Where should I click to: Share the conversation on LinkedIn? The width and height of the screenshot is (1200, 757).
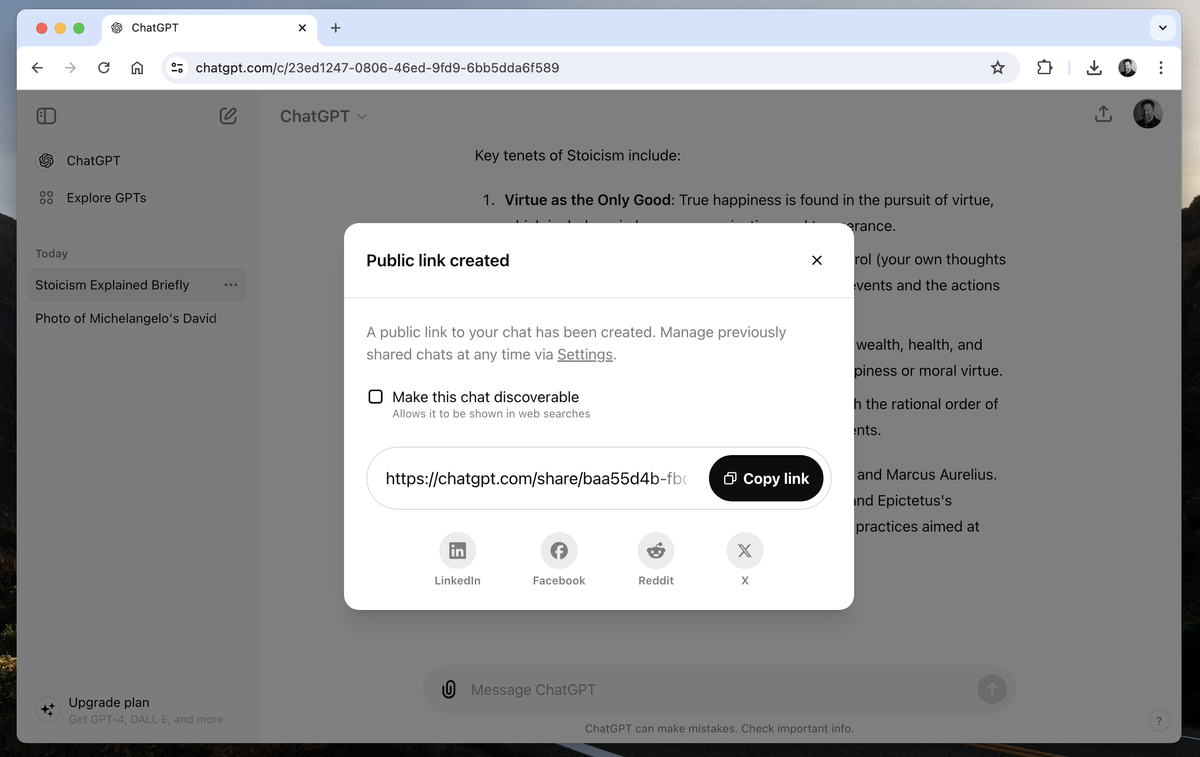pyautogui.click(x=457, y=550)
